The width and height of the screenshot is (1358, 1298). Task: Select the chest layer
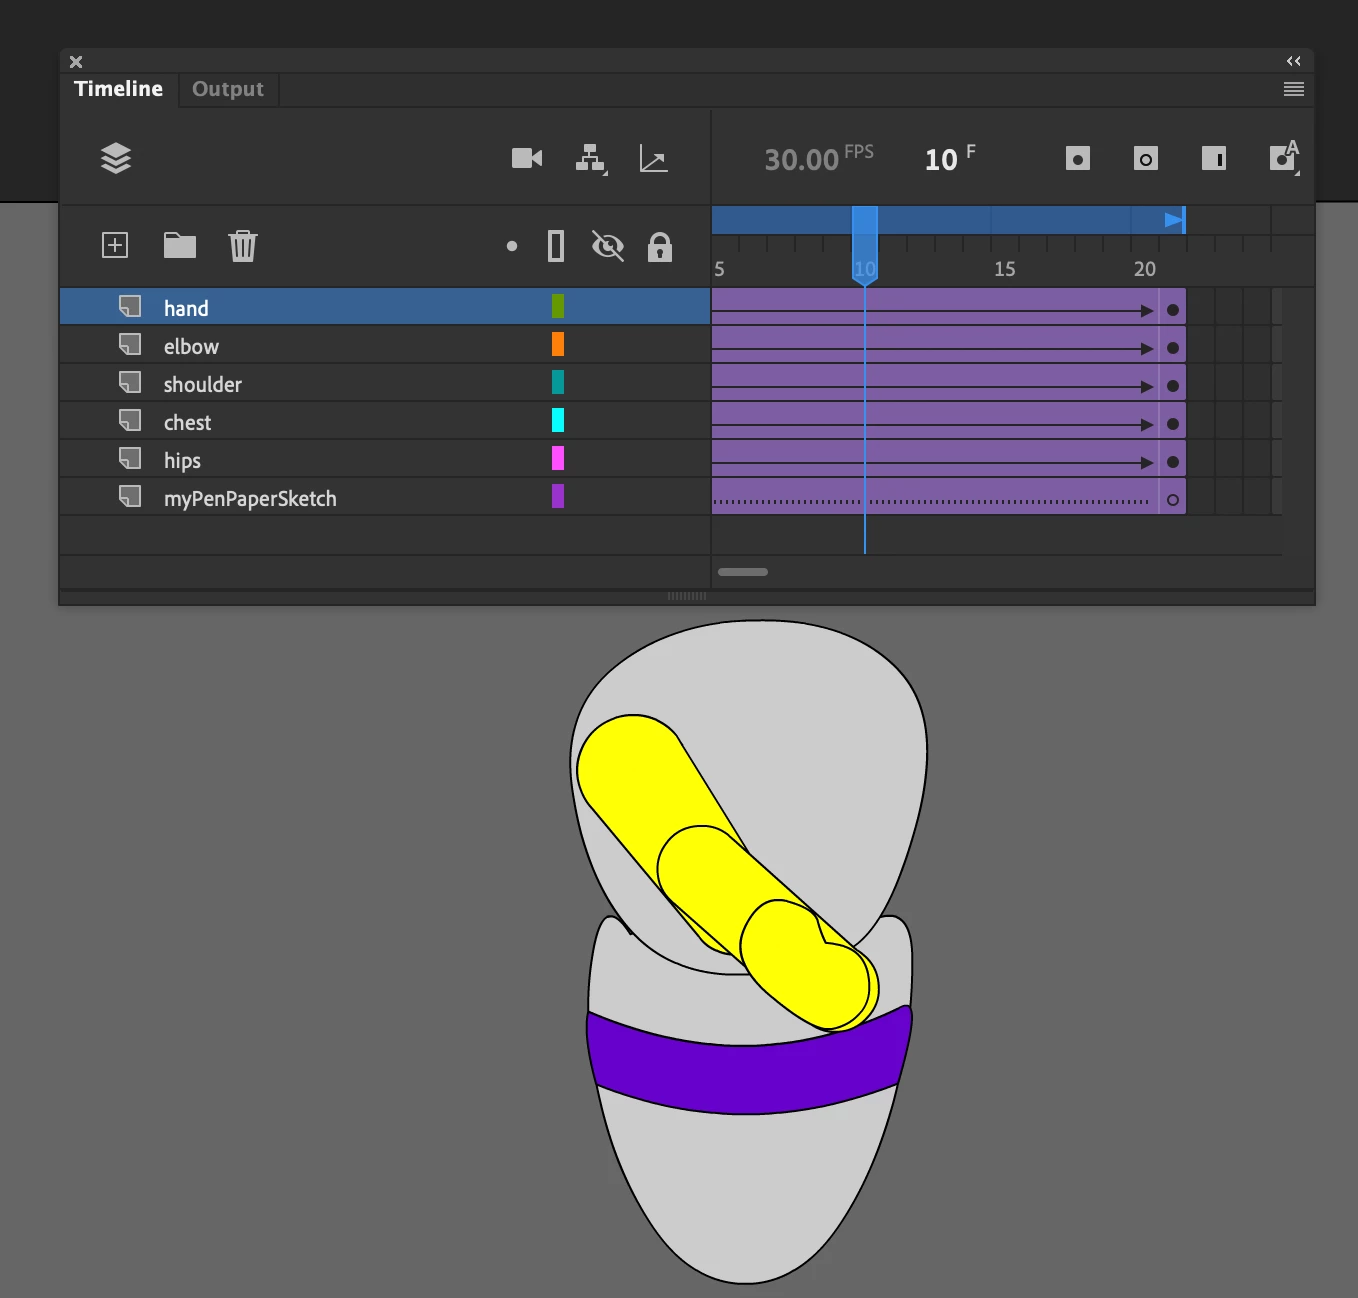coord(385,421)
